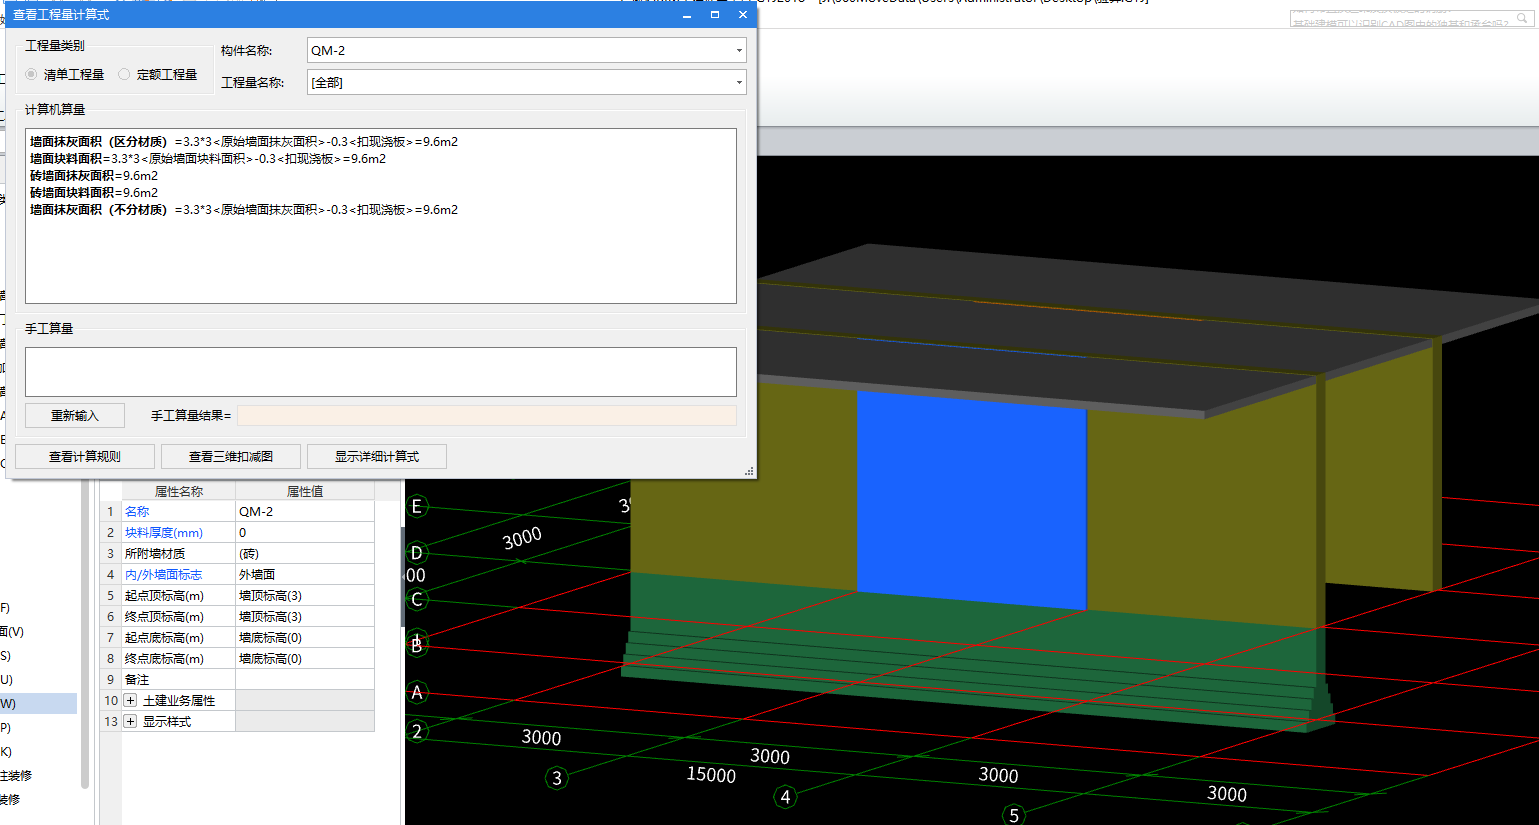Select the 定额工程量 radio button
This screenshot has width=1539, height=825.
tap(124, 74)
